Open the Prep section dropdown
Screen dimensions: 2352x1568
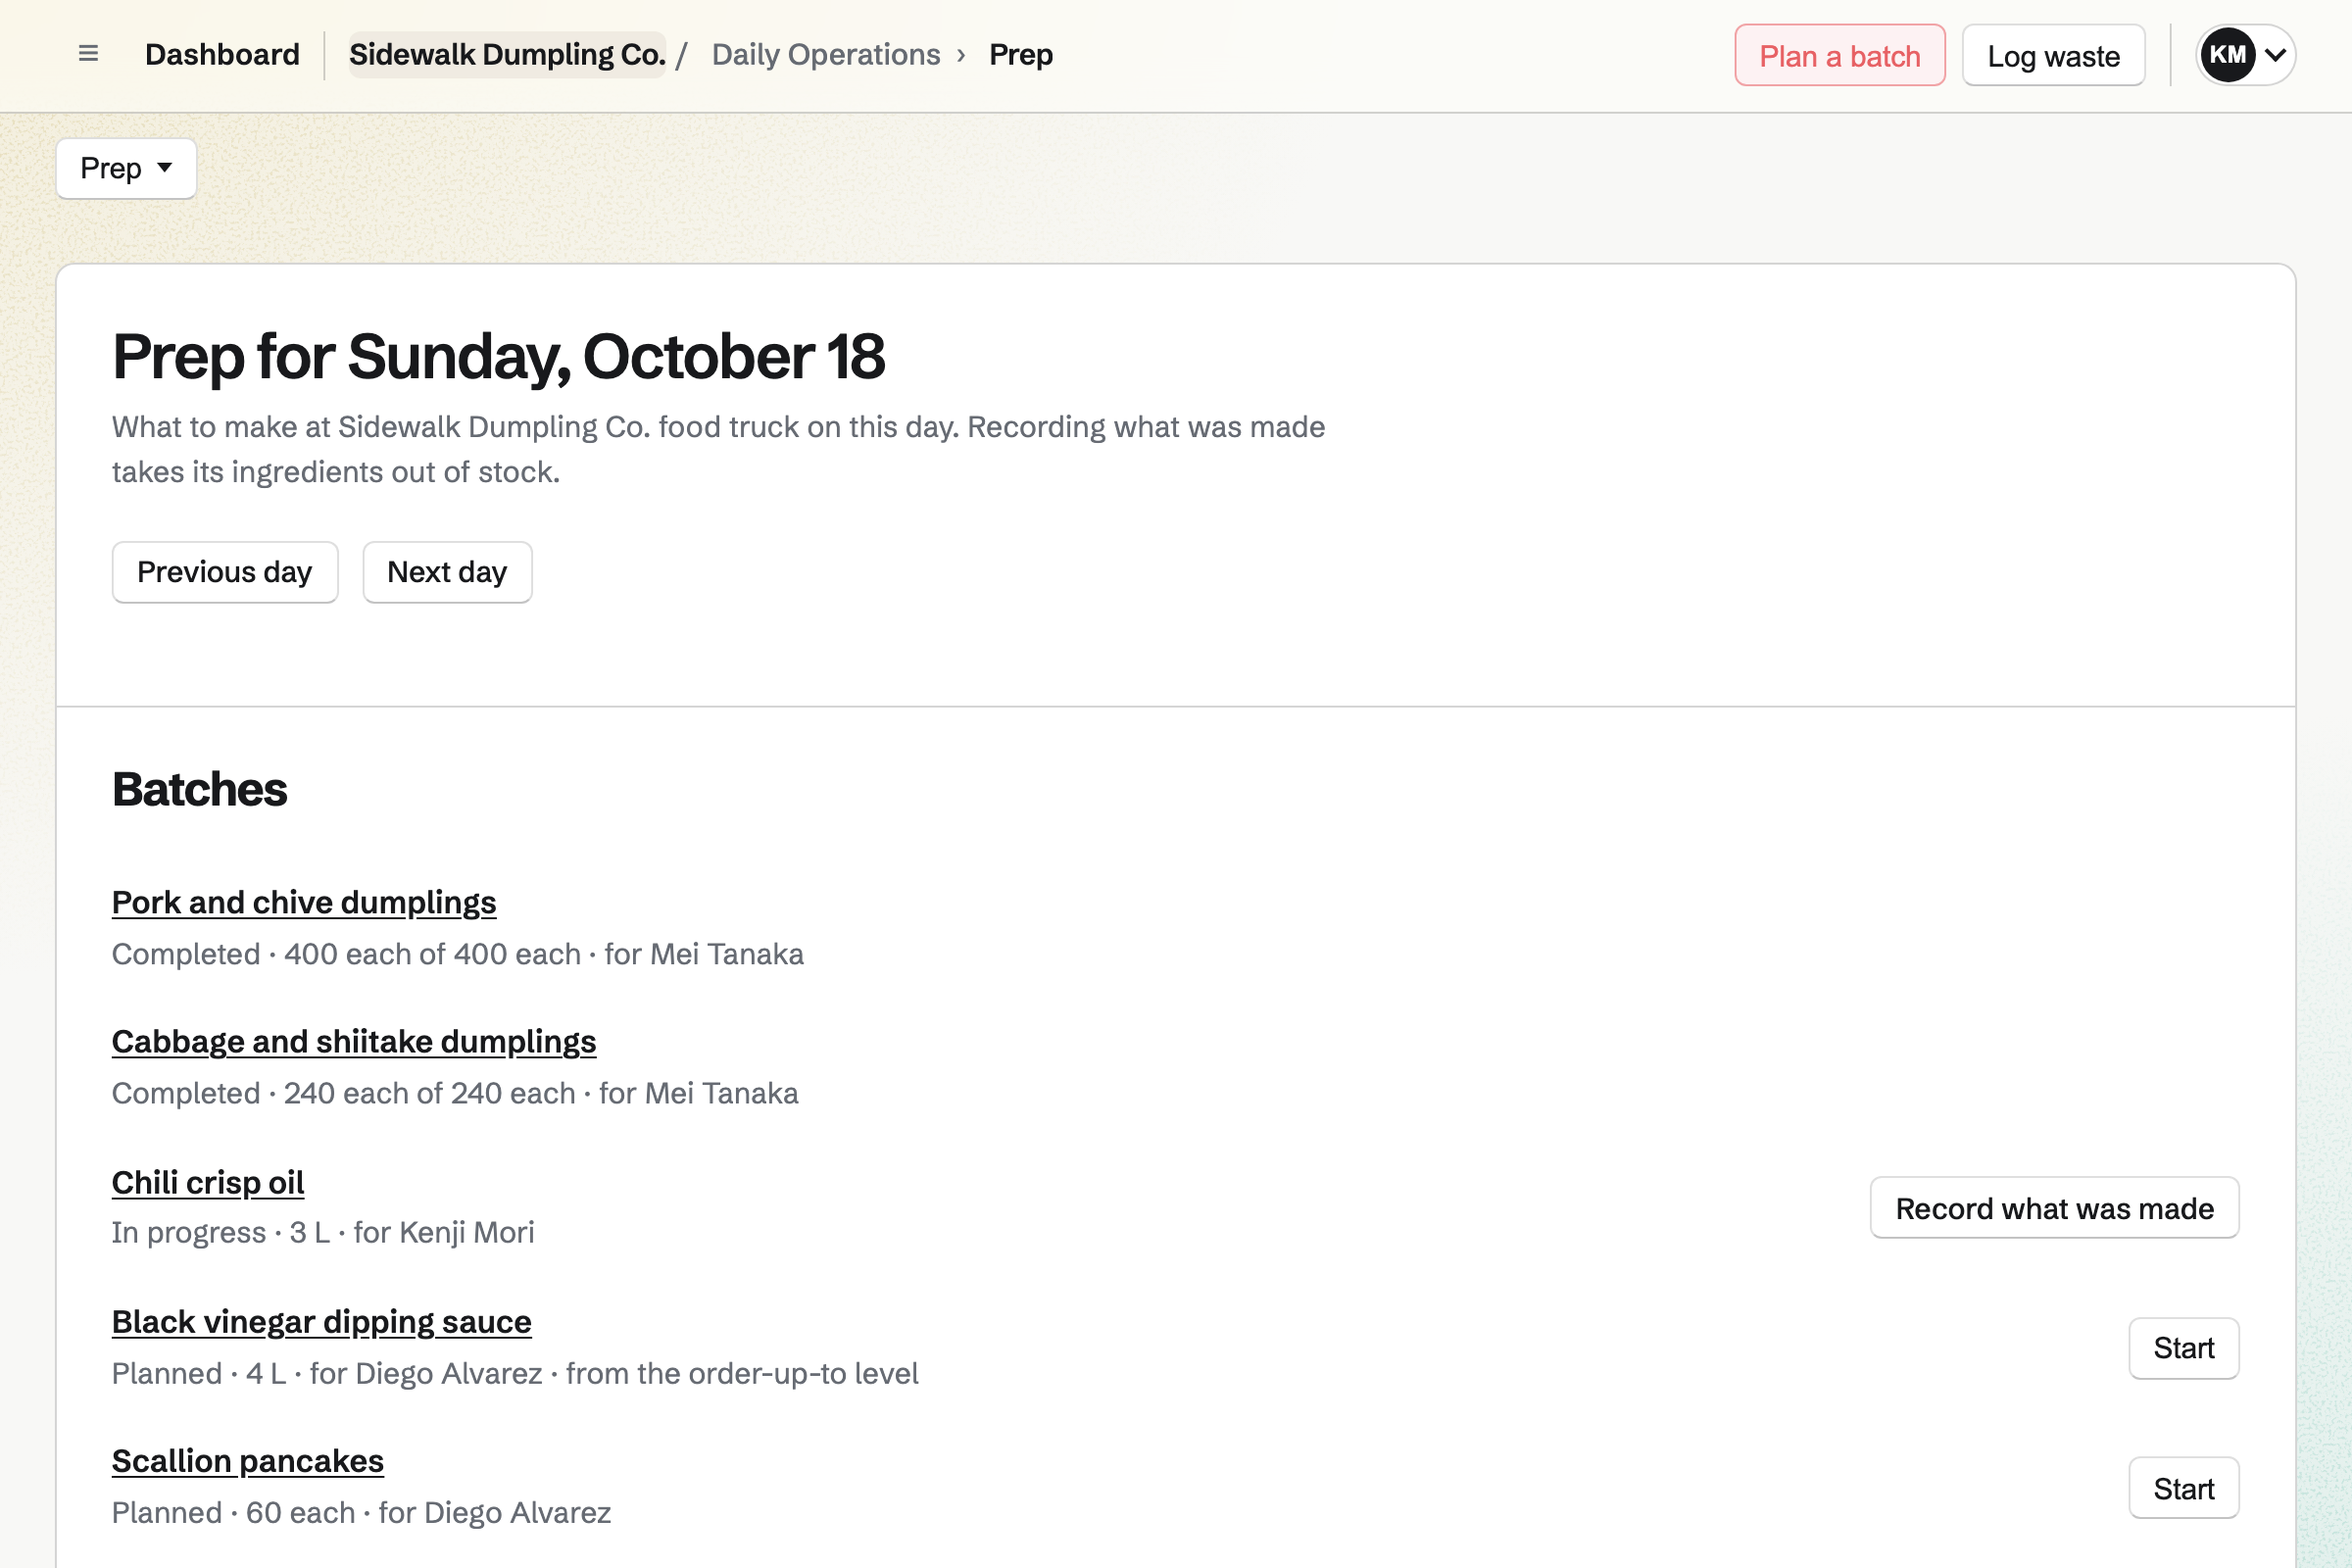click(x=126, y=168)
